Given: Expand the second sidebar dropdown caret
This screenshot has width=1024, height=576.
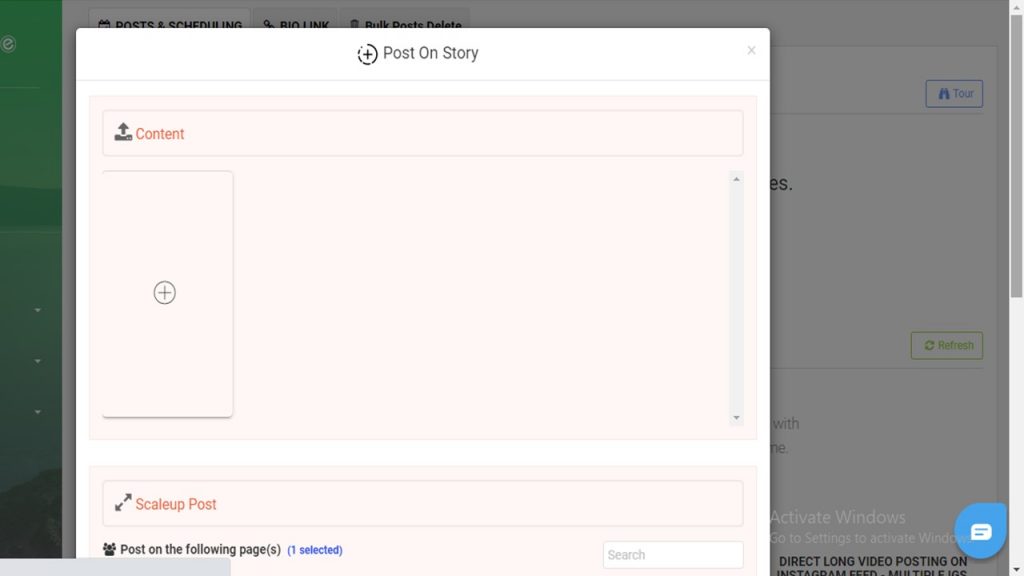Looking at the screenshot, I should coord(37,361).
